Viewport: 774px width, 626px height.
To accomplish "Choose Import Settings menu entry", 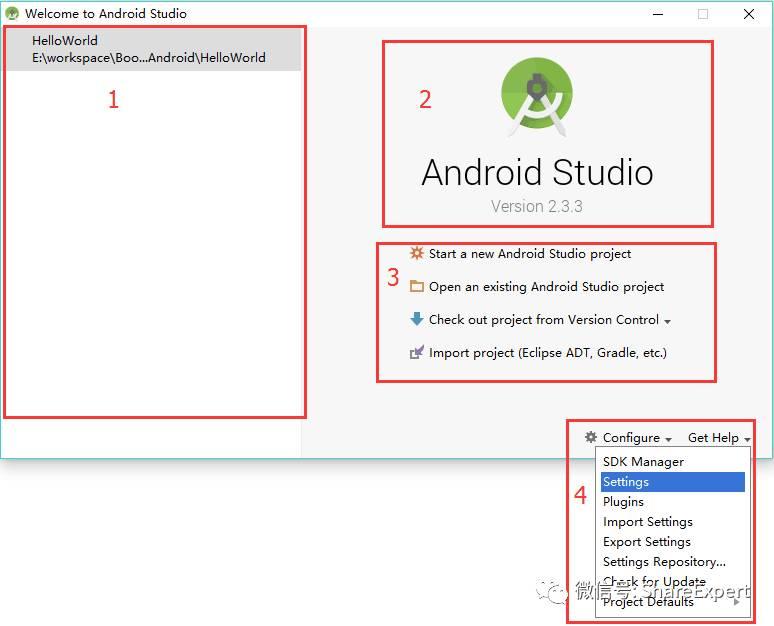I will [x=672, y=522].
